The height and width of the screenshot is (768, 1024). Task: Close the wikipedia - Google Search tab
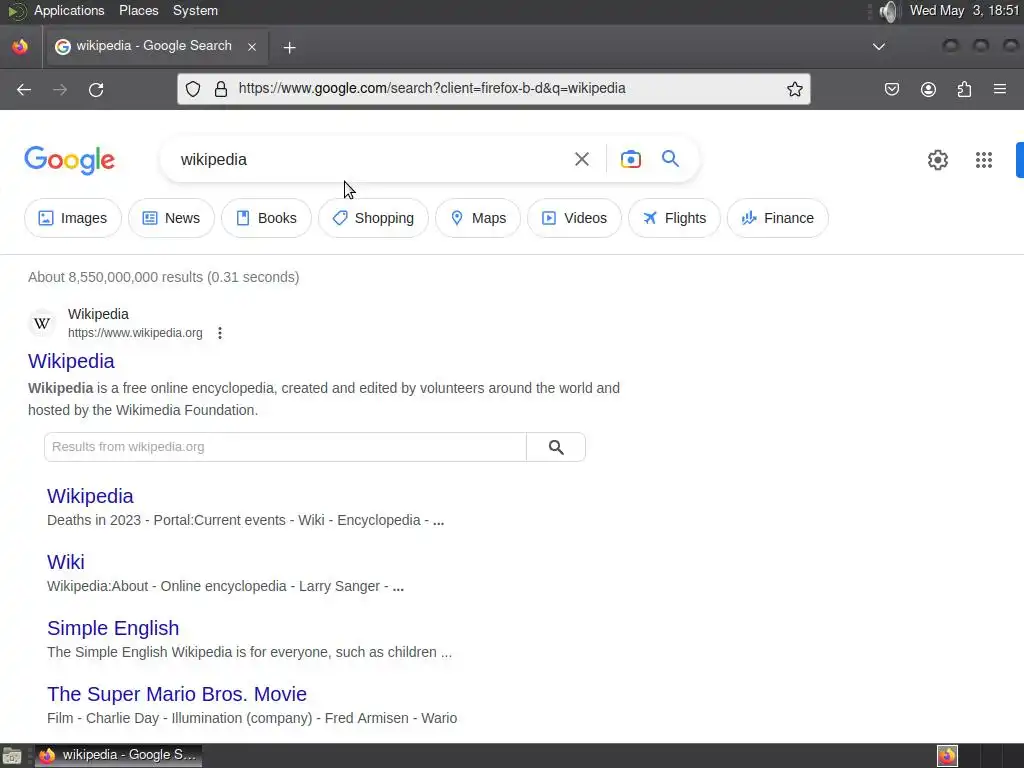[x=252, y=46]
